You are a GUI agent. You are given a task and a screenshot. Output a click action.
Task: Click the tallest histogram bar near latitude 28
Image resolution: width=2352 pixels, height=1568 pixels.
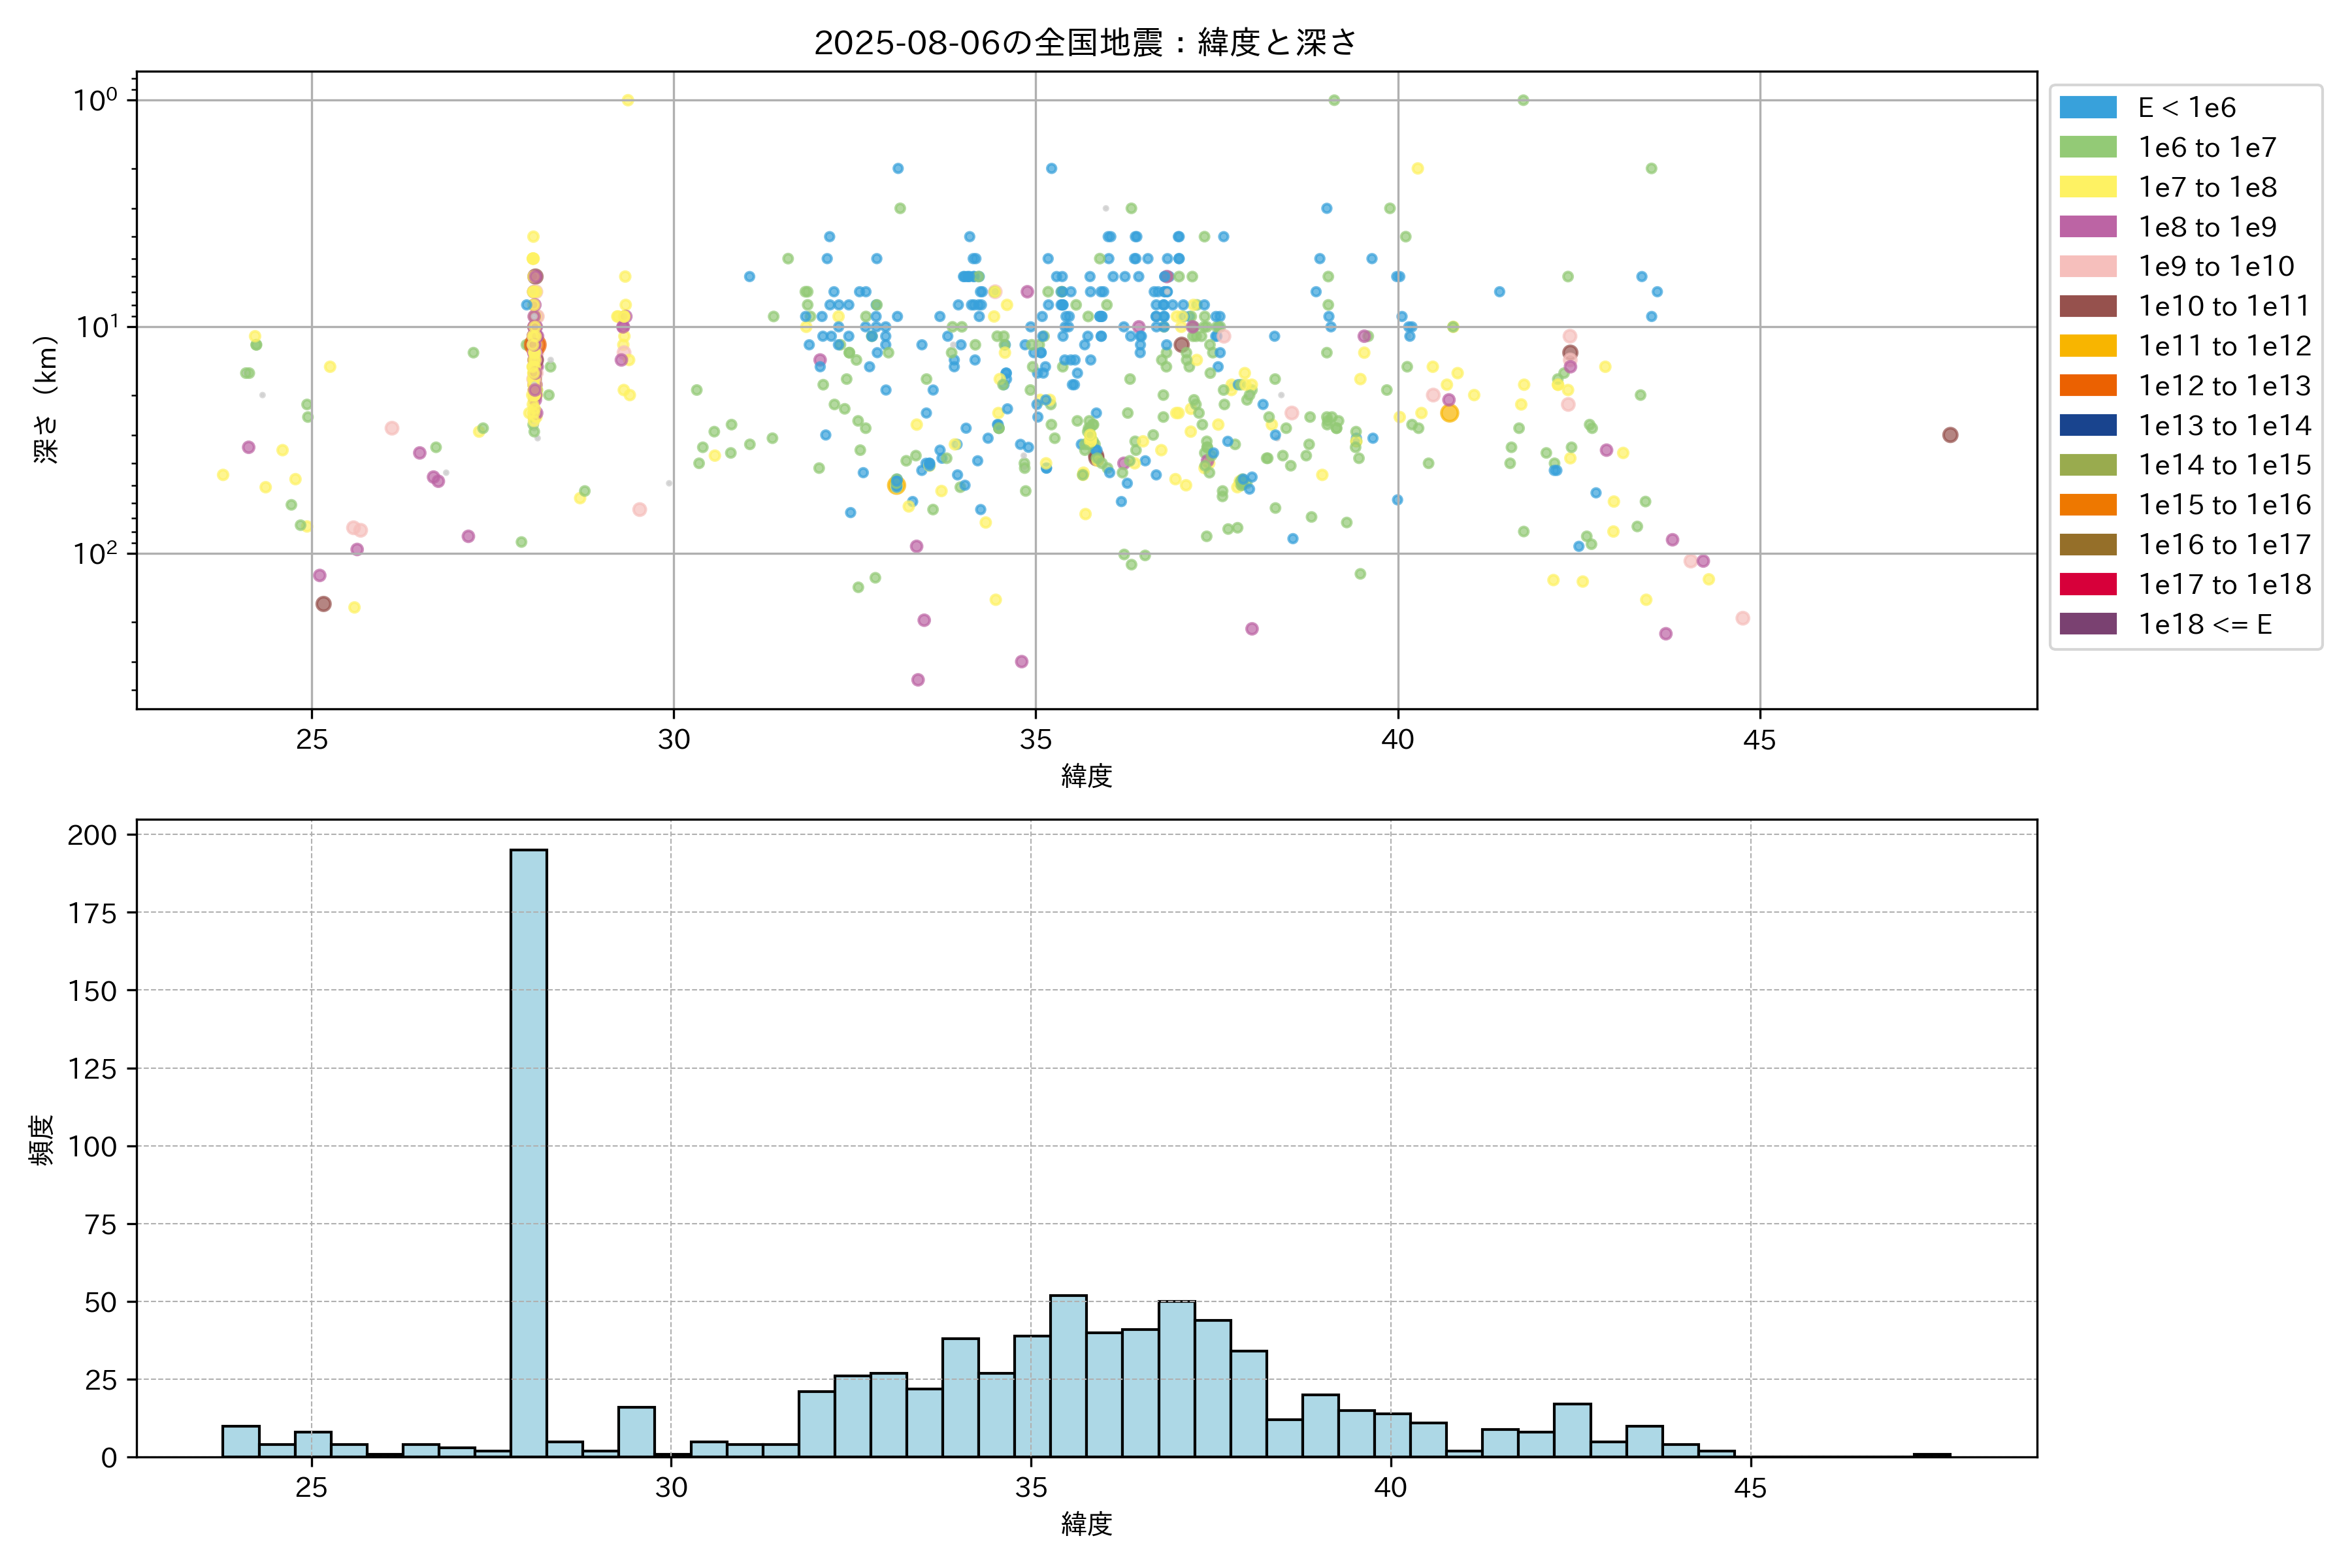point(529,1150)
